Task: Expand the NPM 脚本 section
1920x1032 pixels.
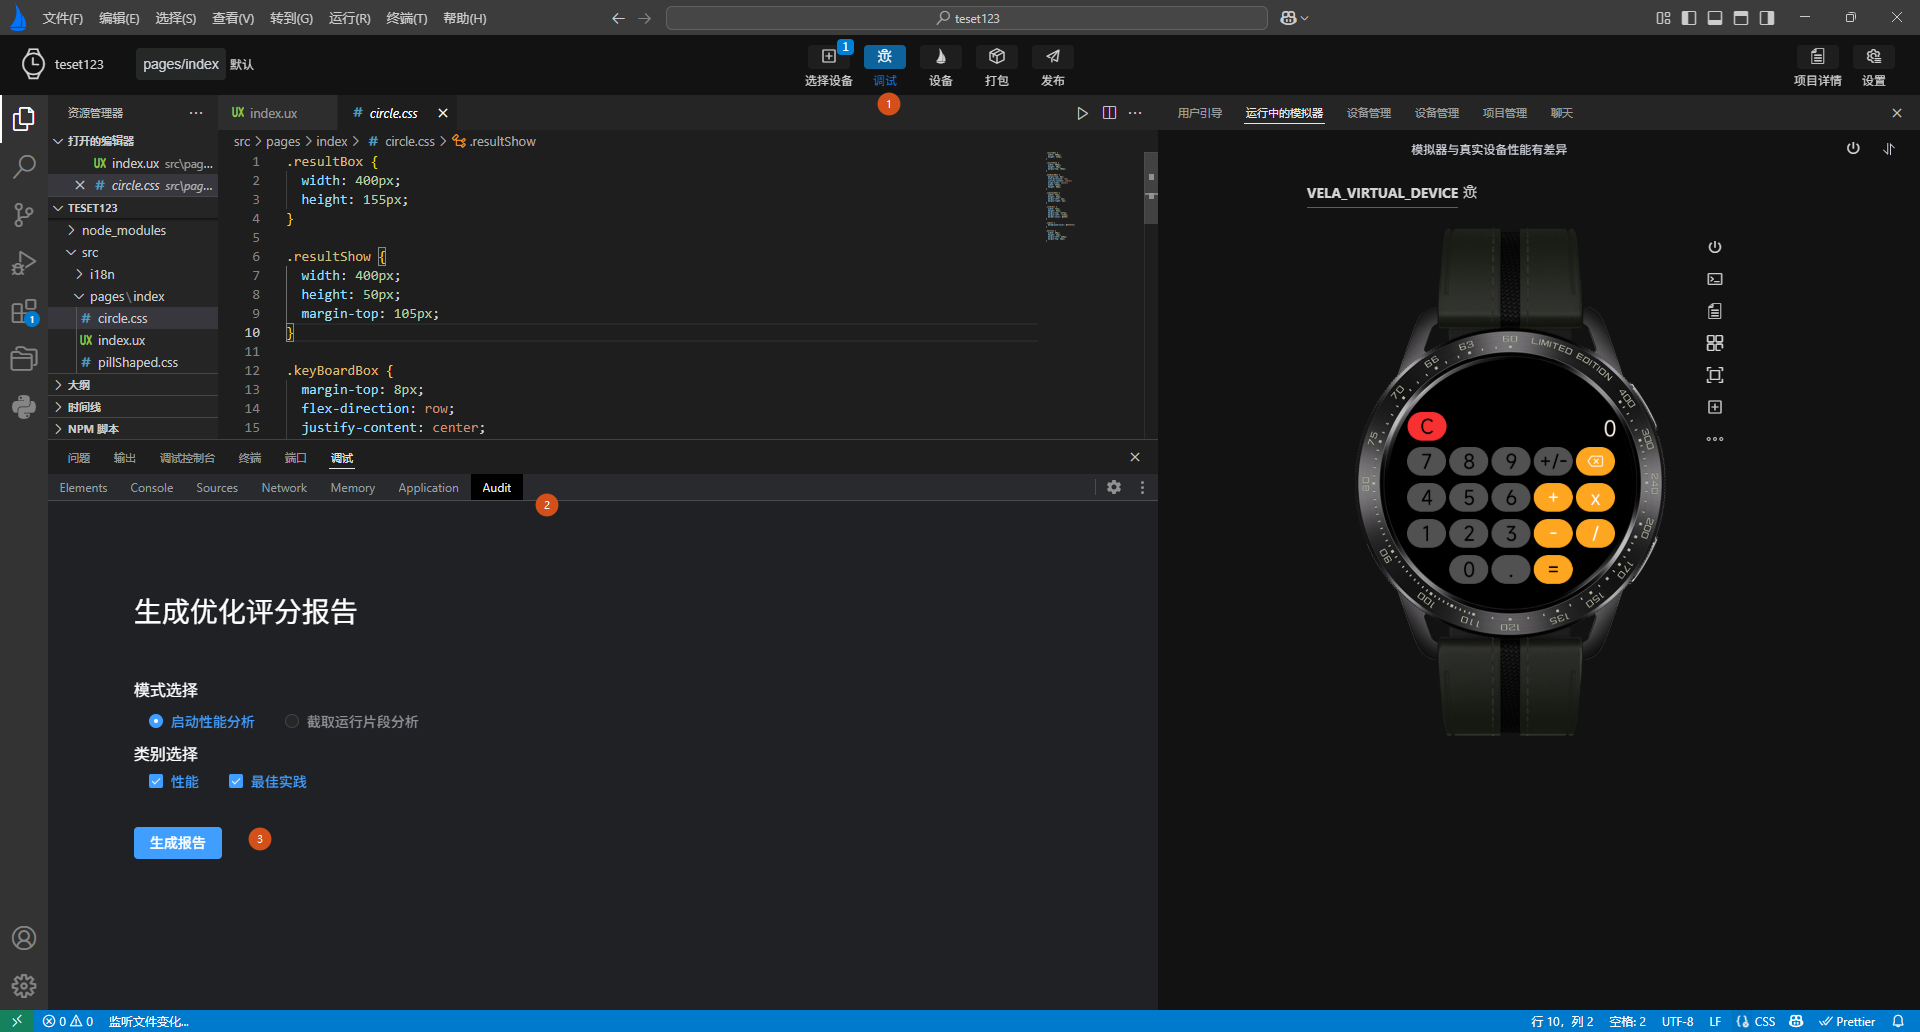Action: pos(93,429)
